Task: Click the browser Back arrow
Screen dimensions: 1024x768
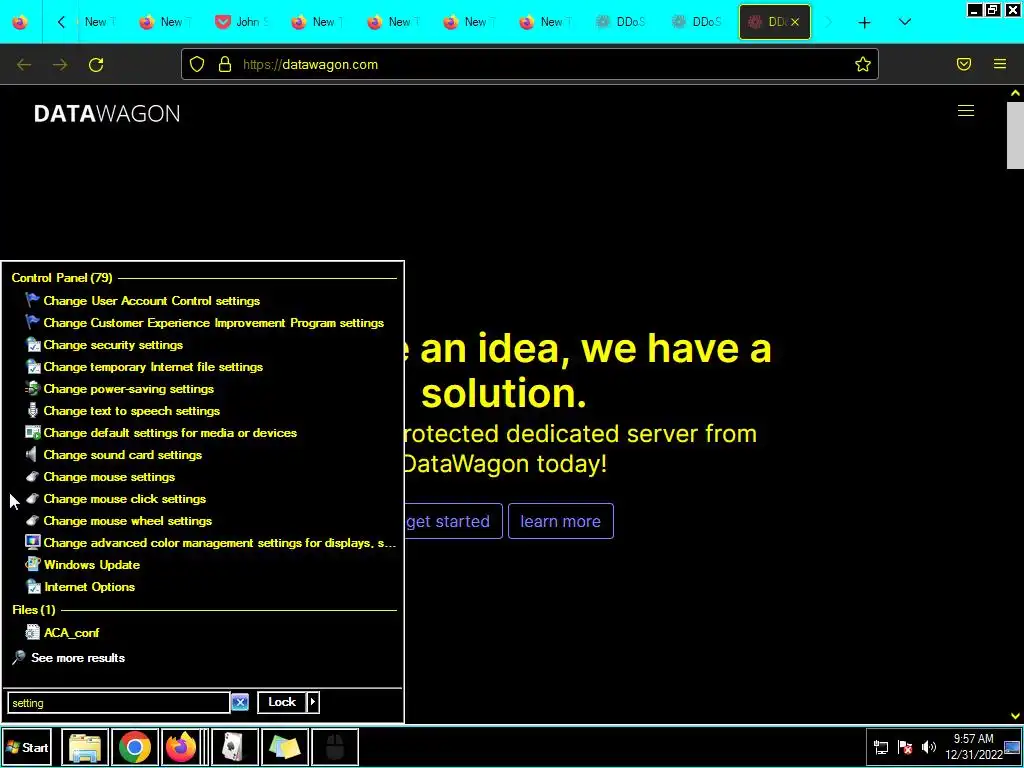Action: pos(24,65)
